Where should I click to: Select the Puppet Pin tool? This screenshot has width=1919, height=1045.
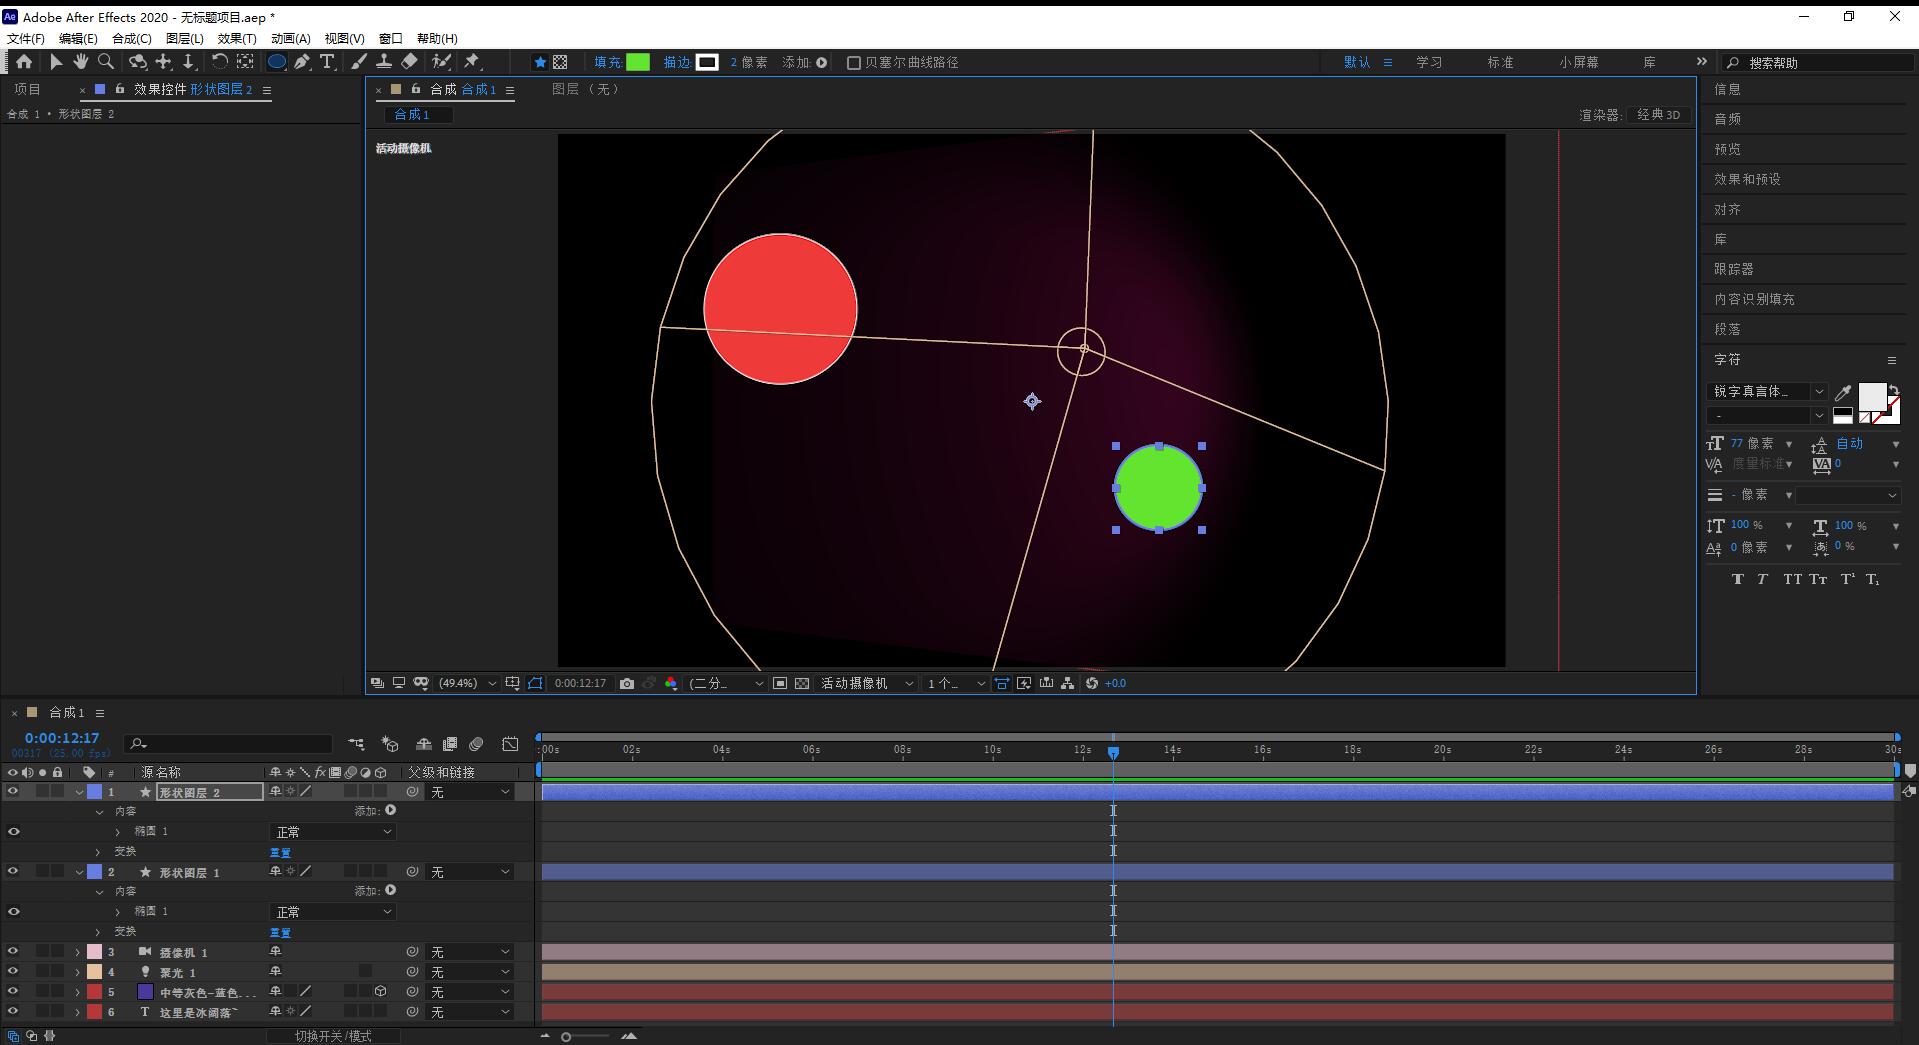(472, 62)
